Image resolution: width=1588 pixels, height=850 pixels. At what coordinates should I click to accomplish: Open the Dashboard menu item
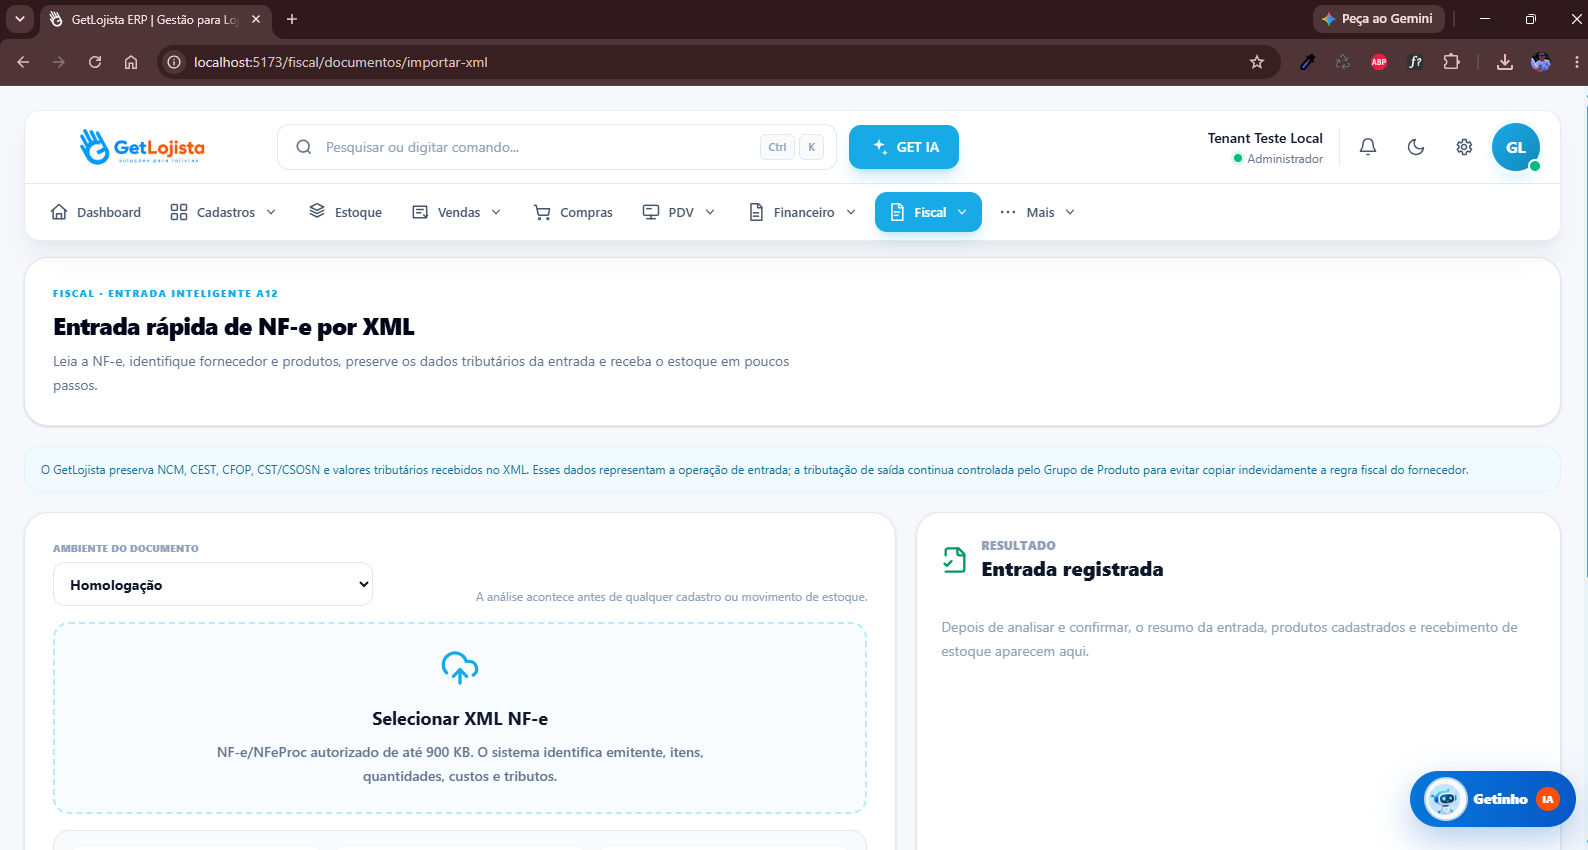pos(96,212)
